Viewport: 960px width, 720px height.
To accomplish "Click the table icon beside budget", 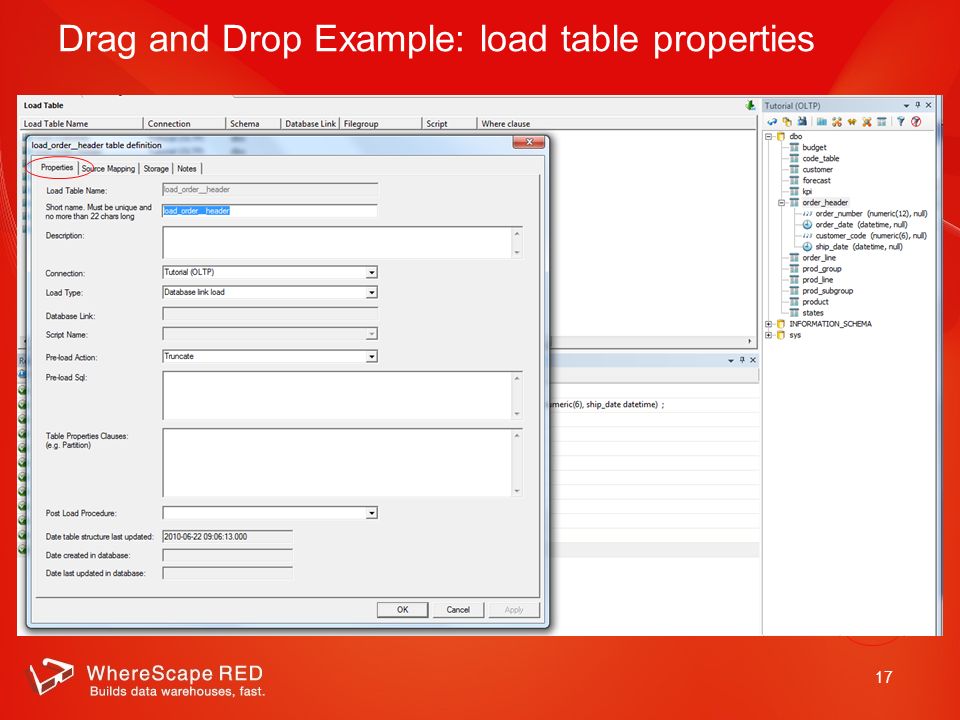I will click(x=794, y=148).
